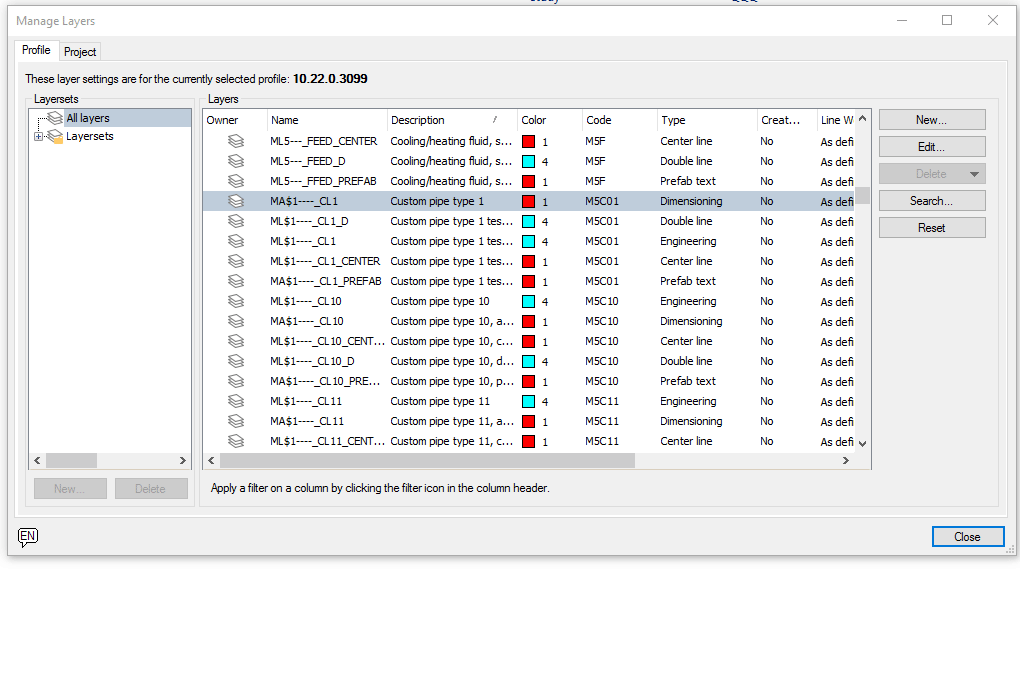Screen dimensions: 1020x700
Task: Sort layers by the Code column header
Action: [x=619, y=120]
